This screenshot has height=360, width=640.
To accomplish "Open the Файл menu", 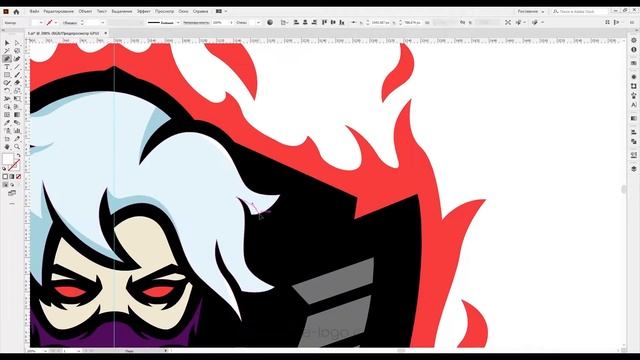I will click(34, 11).
